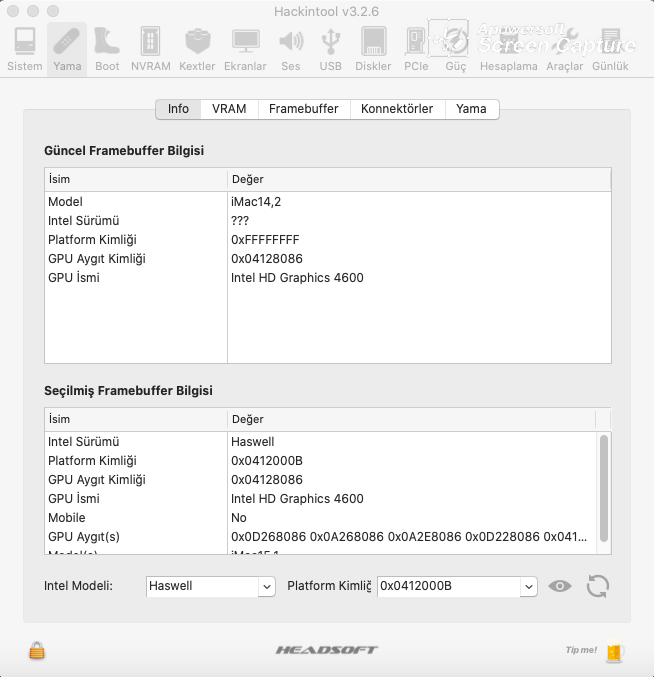Open the Ekranlar display section
This screenshot has height=677, width=654.
(x=245, y=49)
